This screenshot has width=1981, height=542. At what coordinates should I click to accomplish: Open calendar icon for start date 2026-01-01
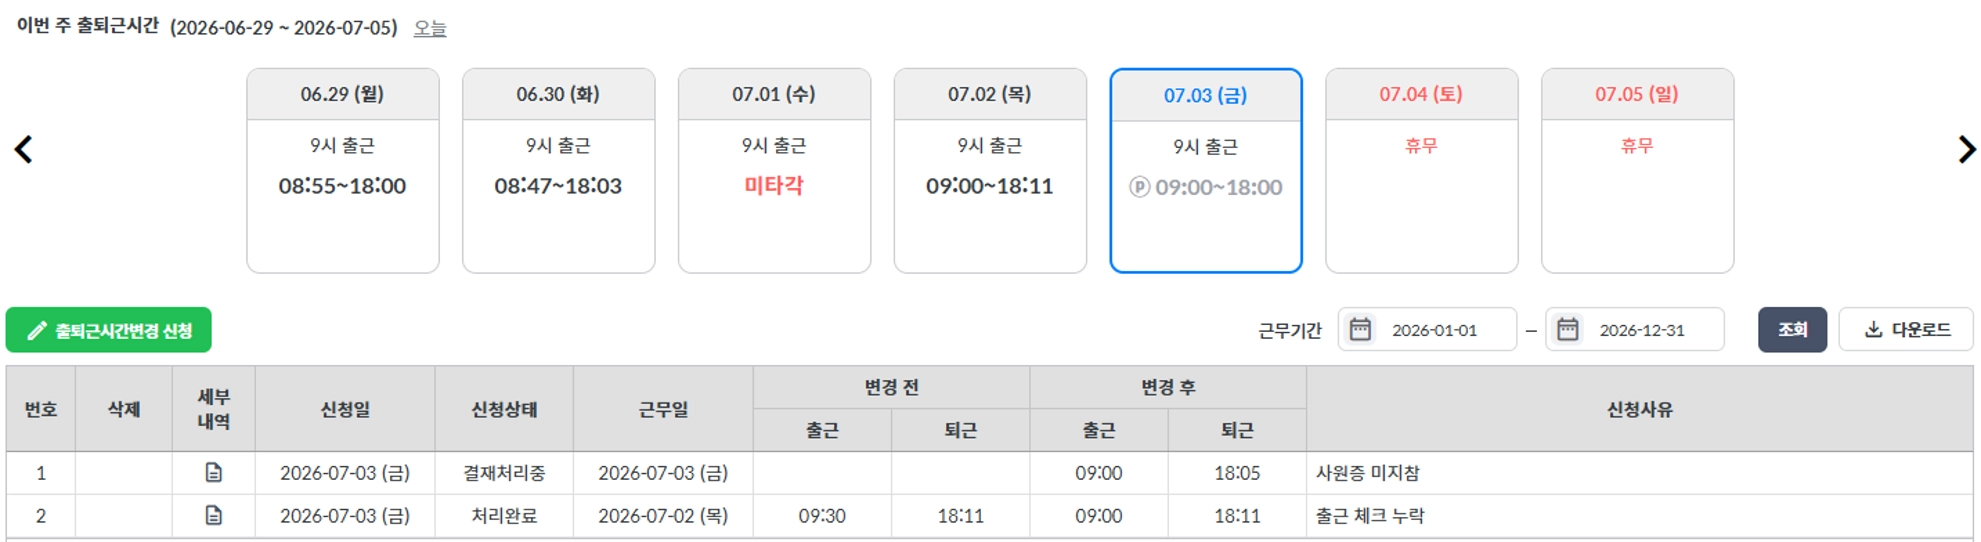pyautogui.click(x=1360, y=329)
